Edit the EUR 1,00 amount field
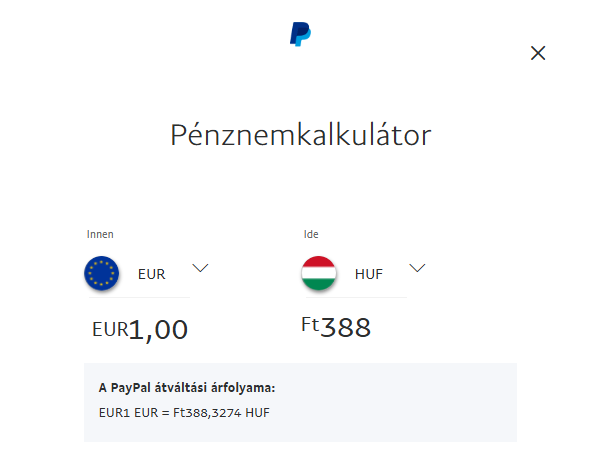The image size is (603, 465). coord(140,330)
